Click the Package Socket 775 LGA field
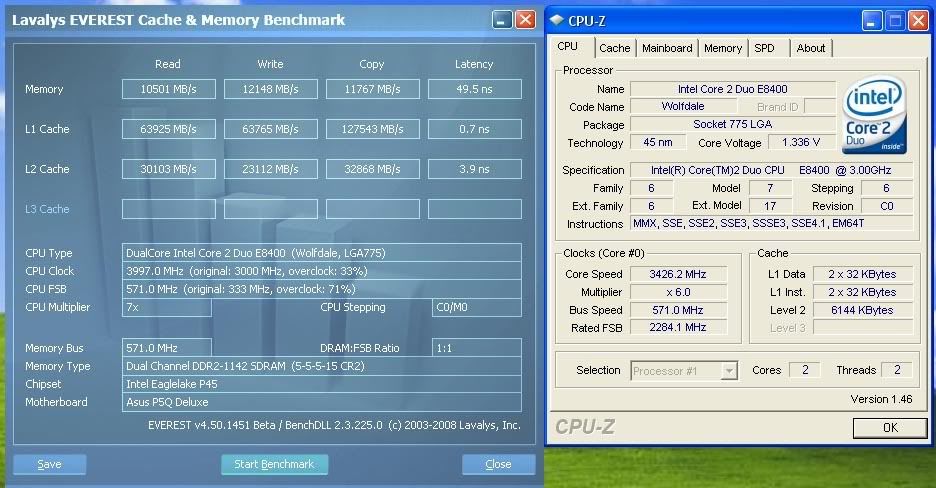This screenshot has height=488, width=936. [x=732, y=124]
